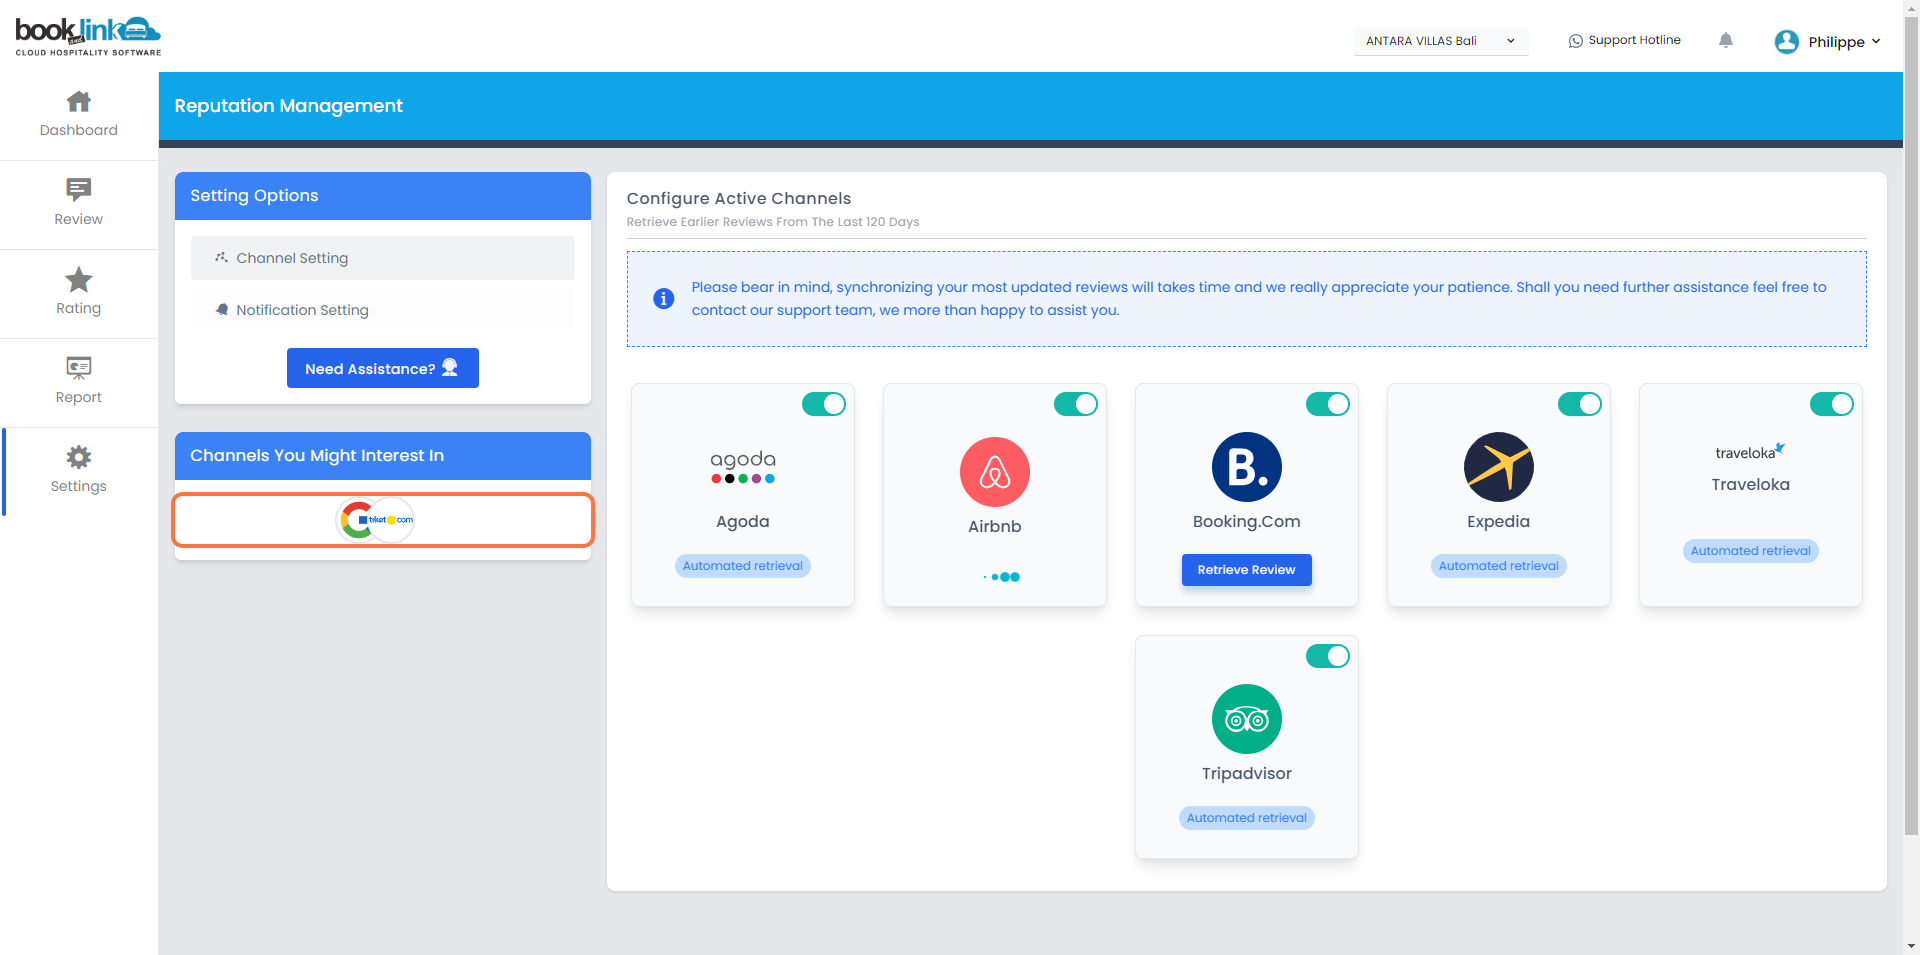
Task: Open the Rating star icon
Action: [79, 279]
